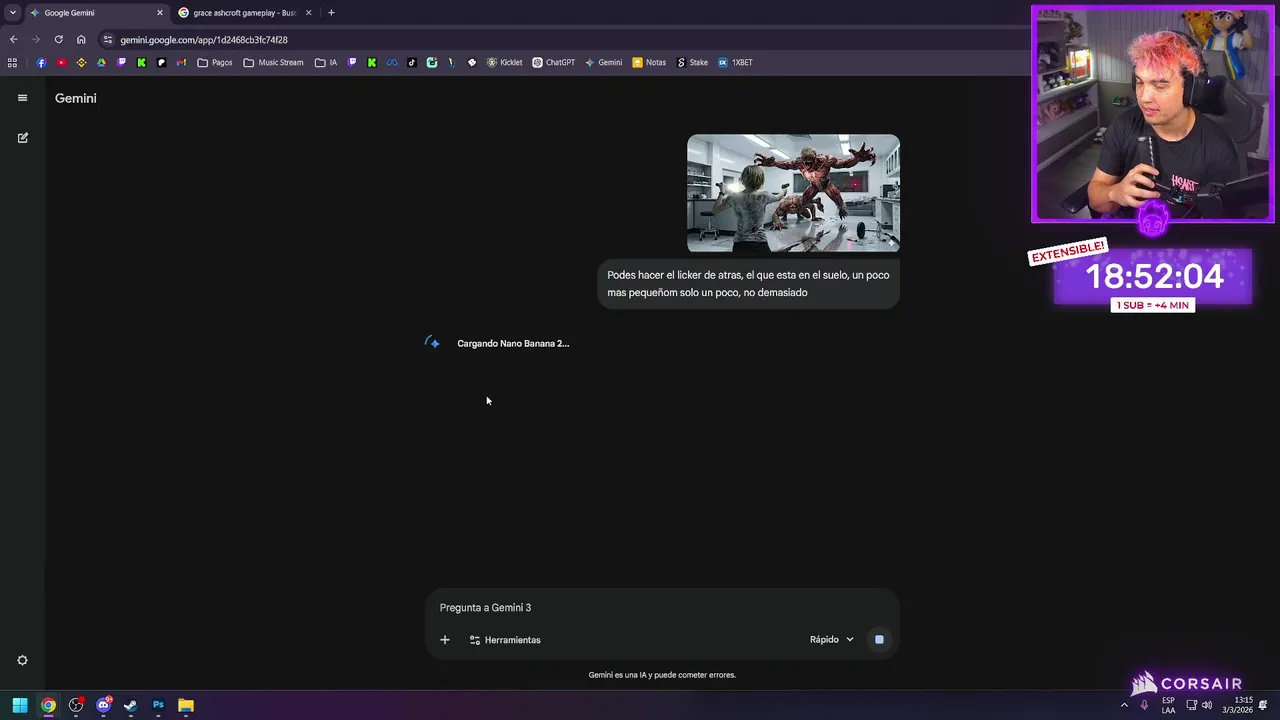Open the Meta AI bookmark

(392, 62)
